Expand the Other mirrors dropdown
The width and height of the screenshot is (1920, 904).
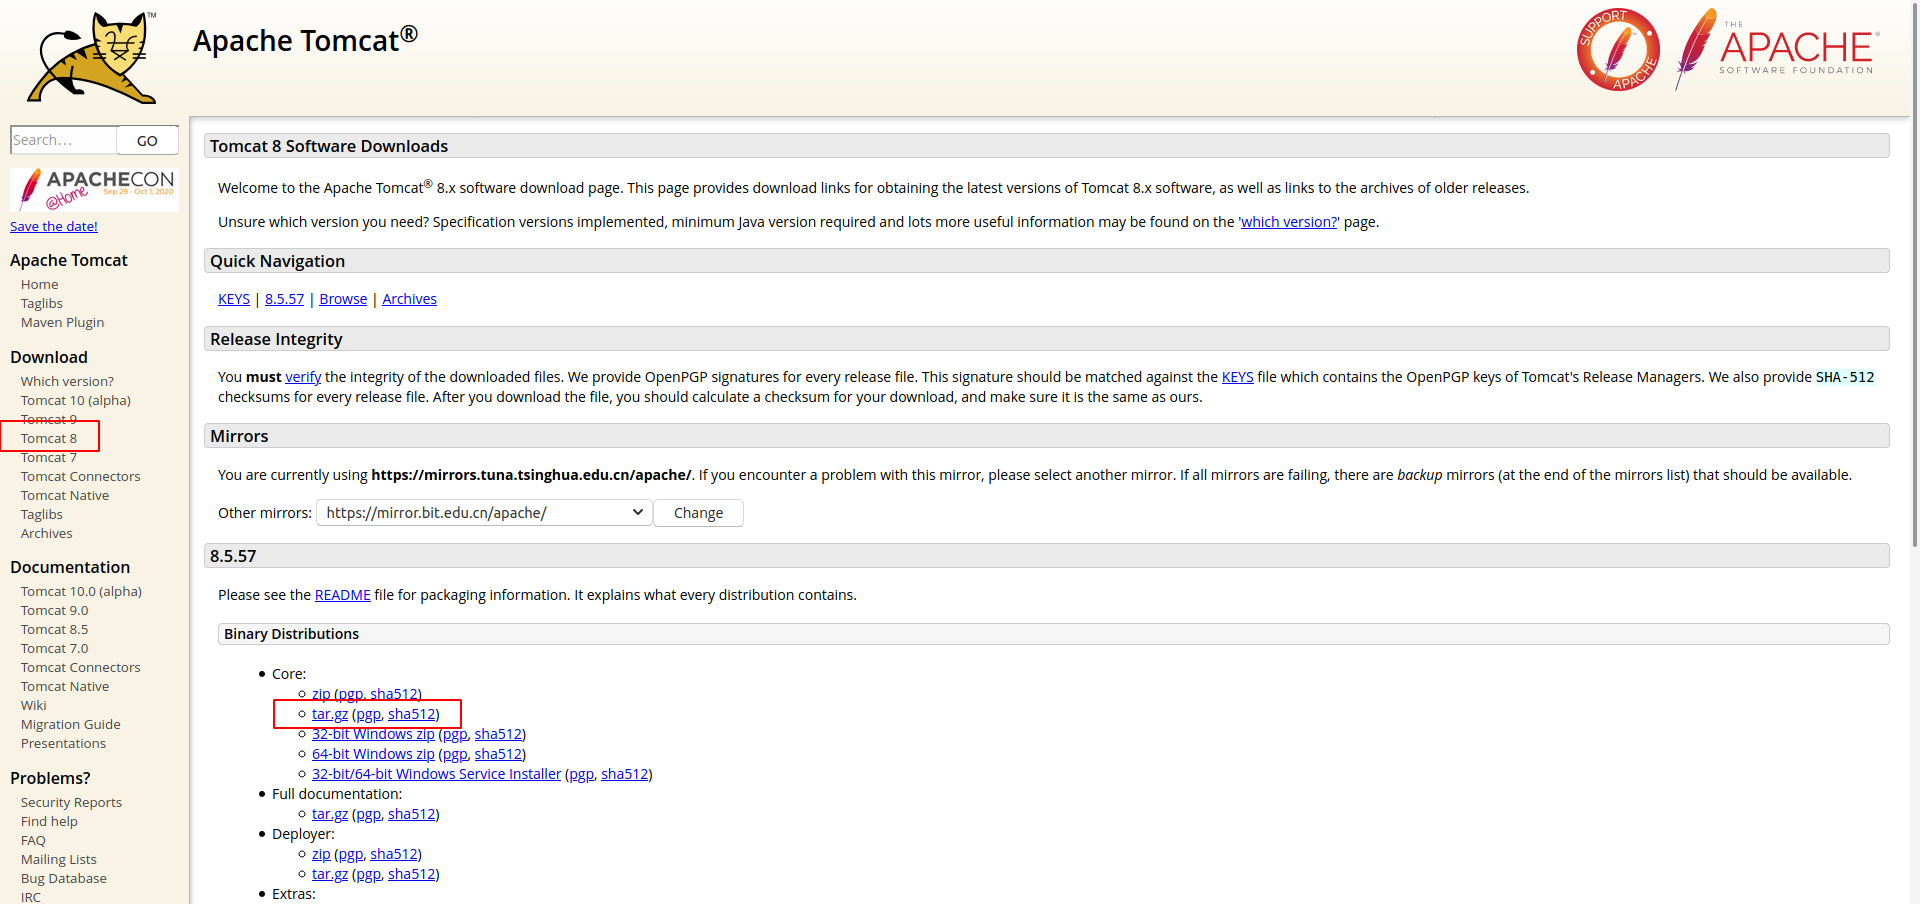484,513
